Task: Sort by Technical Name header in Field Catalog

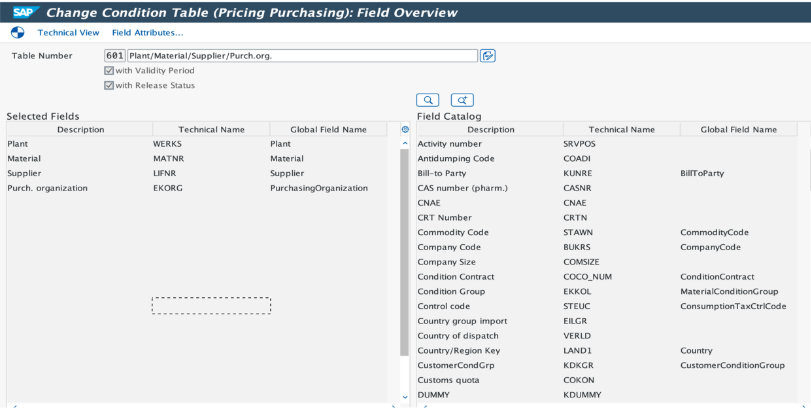Action: [621, 129]
